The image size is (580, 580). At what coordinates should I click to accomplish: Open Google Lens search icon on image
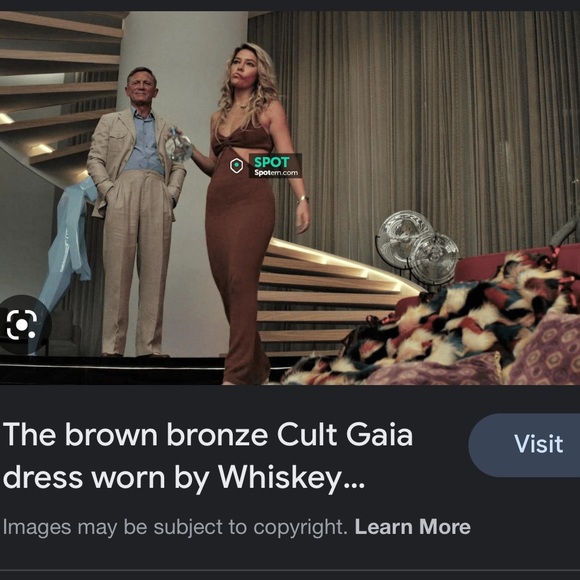click(x=22, y=324)
